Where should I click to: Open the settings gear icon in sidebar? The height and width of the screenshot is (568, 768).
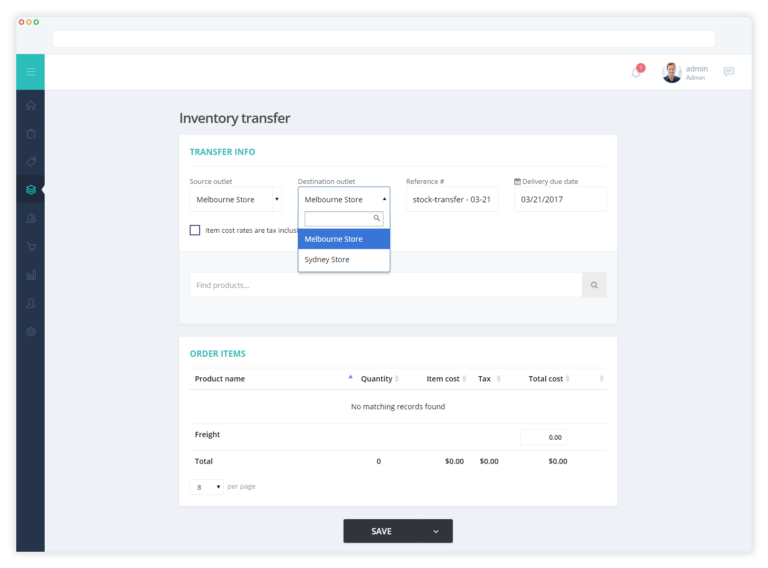click(31, 331)
